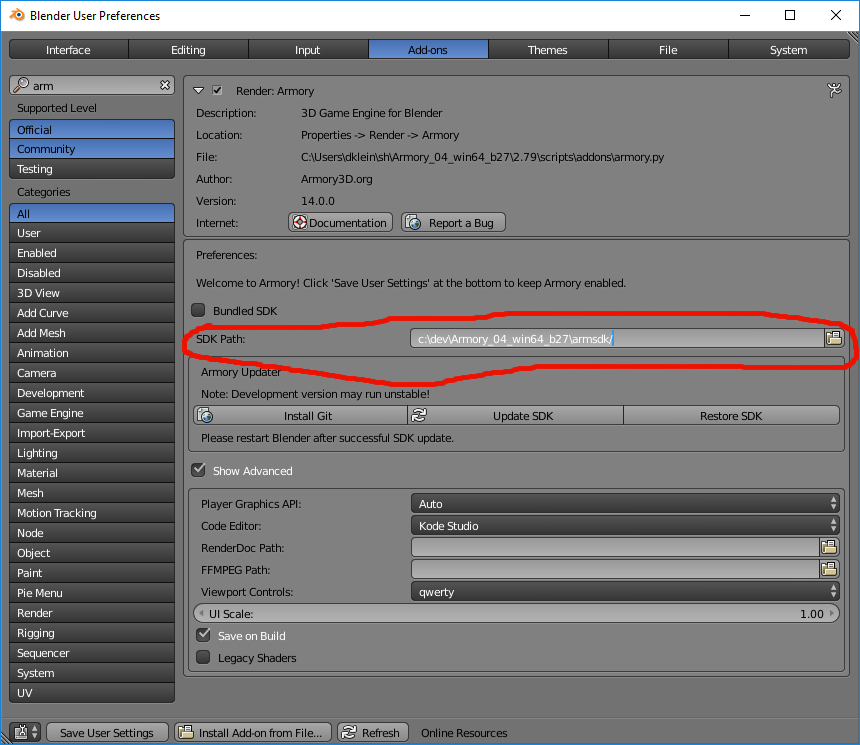Screen dimensions: 860x745
Task: Switch to the Themes tab
Action: tap(548, 49)
